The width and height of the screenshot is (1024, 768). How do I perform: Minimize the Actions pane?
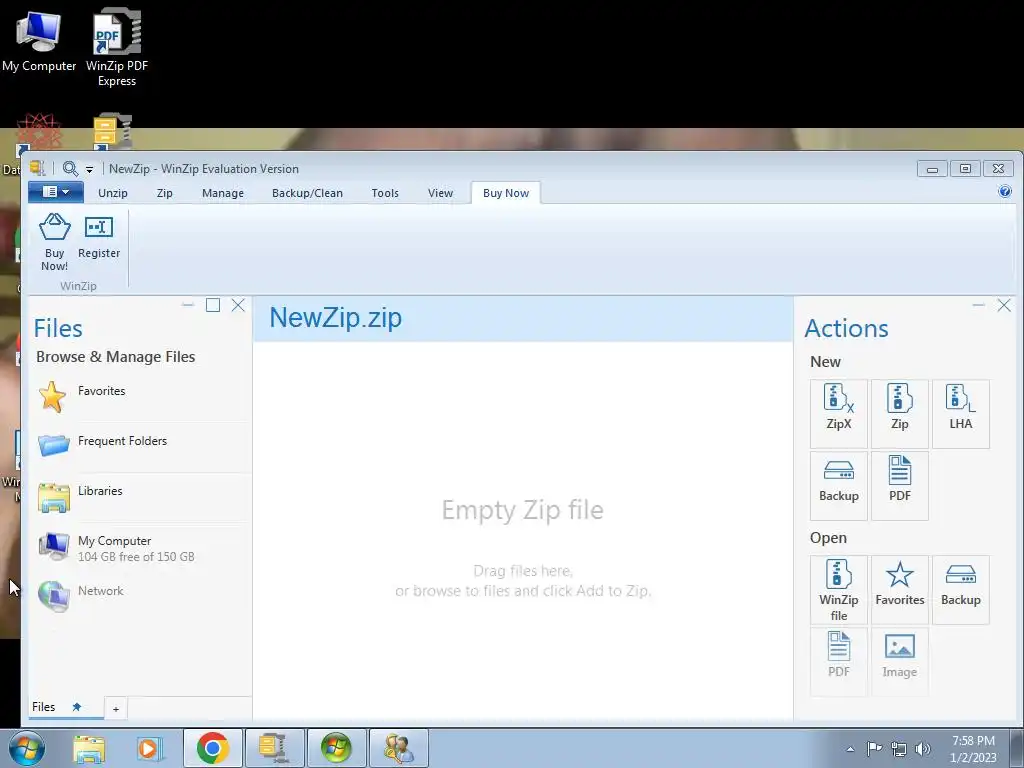click(978, 305)
